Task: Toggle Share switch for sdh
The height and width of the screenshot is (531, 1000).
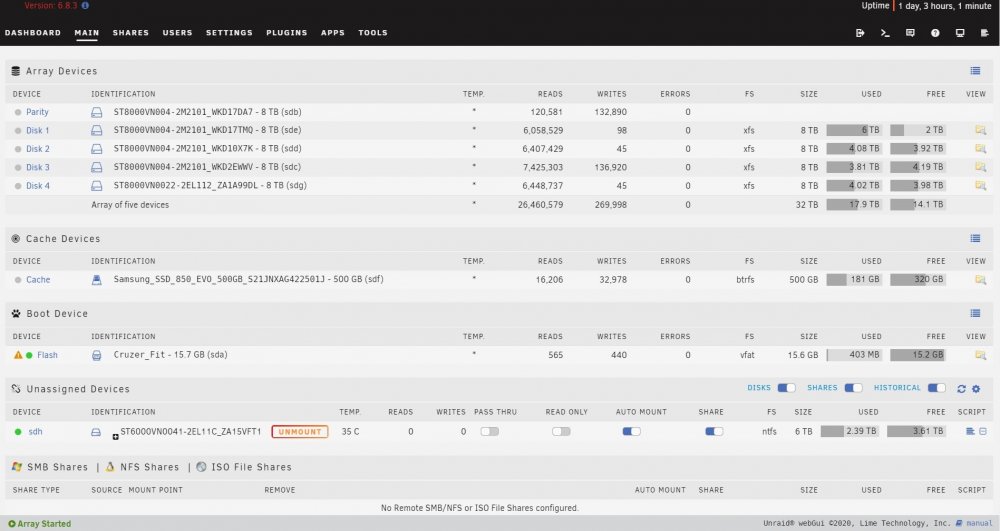Action: (714, 432)
